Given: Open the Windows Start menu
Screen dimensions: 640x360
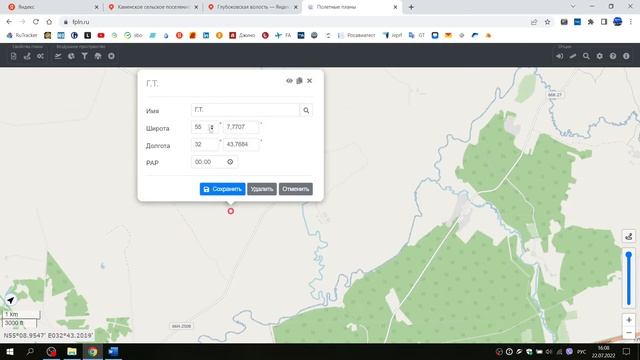Looking at the screenshot, I should [10, 351].
